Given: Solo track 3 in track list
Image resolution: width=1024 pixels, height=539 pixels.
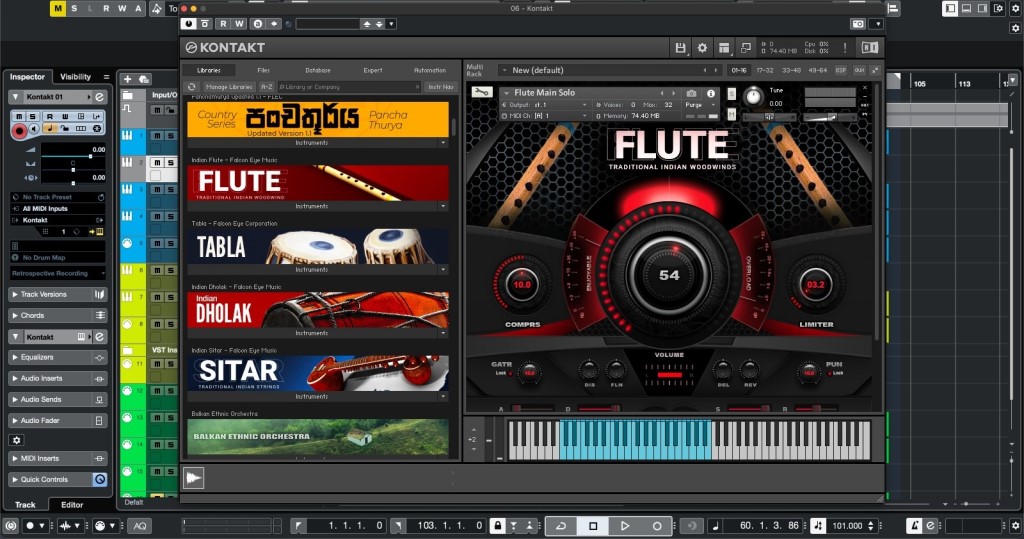Looking at the screenshot, I should coord(170,189).
